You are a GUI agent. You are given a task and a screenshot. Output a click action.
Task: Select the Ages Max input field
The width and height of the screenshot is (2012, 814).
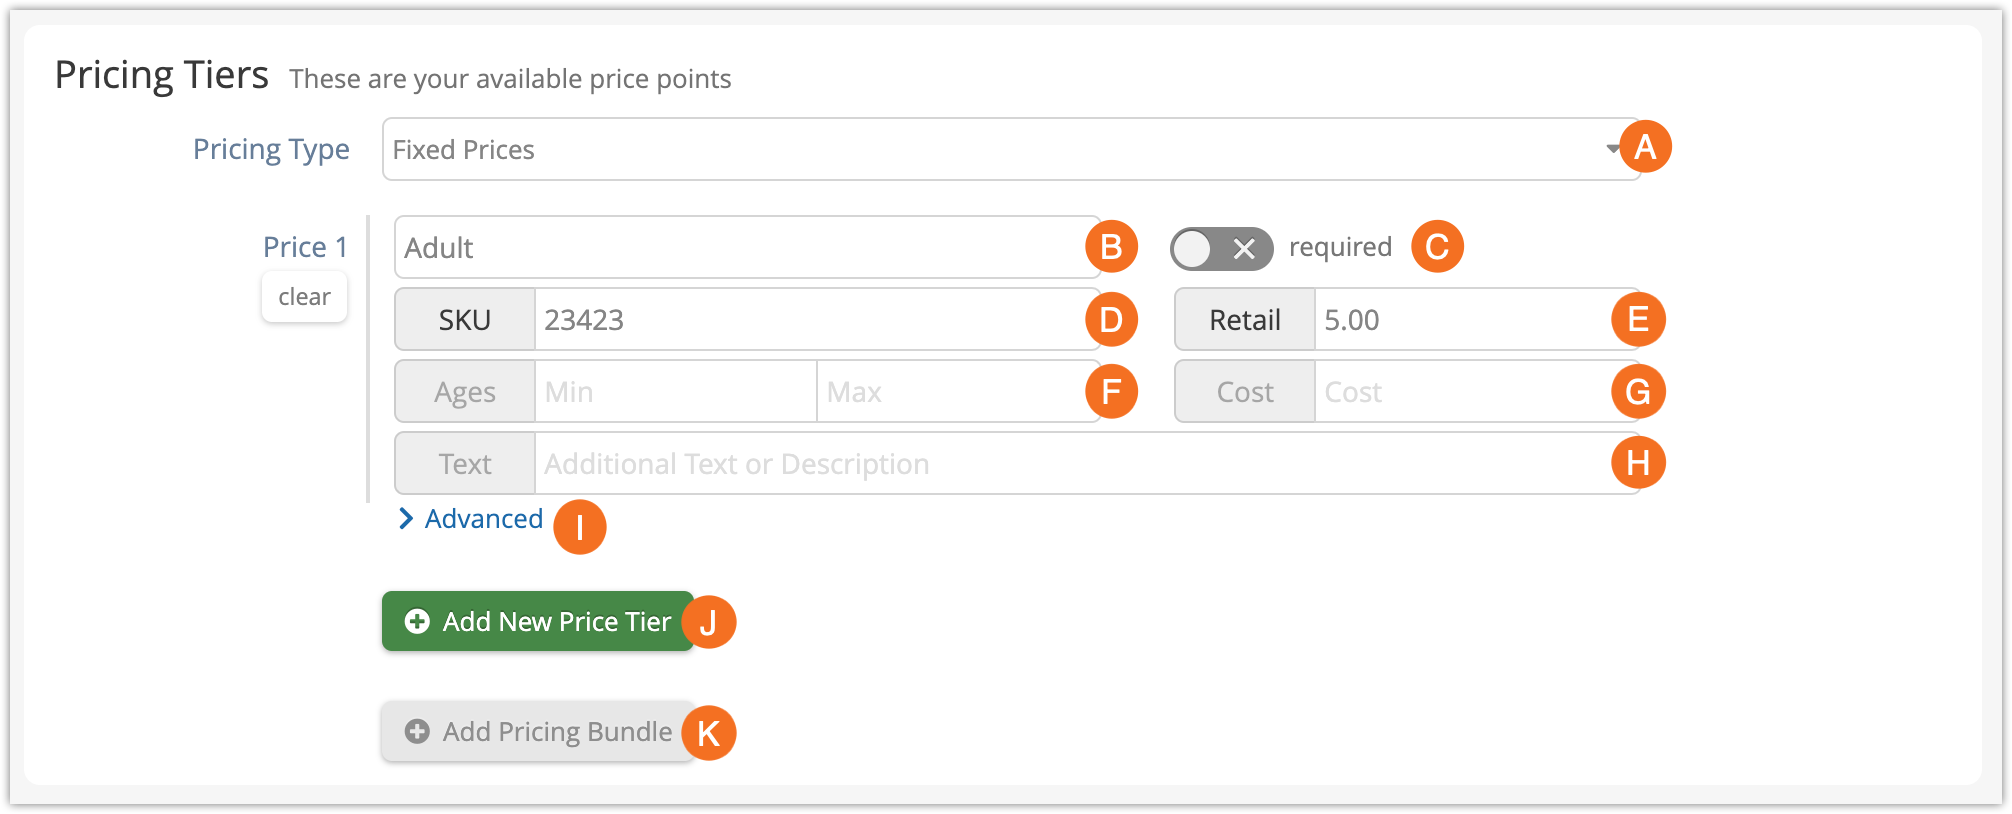click(958, 391)
